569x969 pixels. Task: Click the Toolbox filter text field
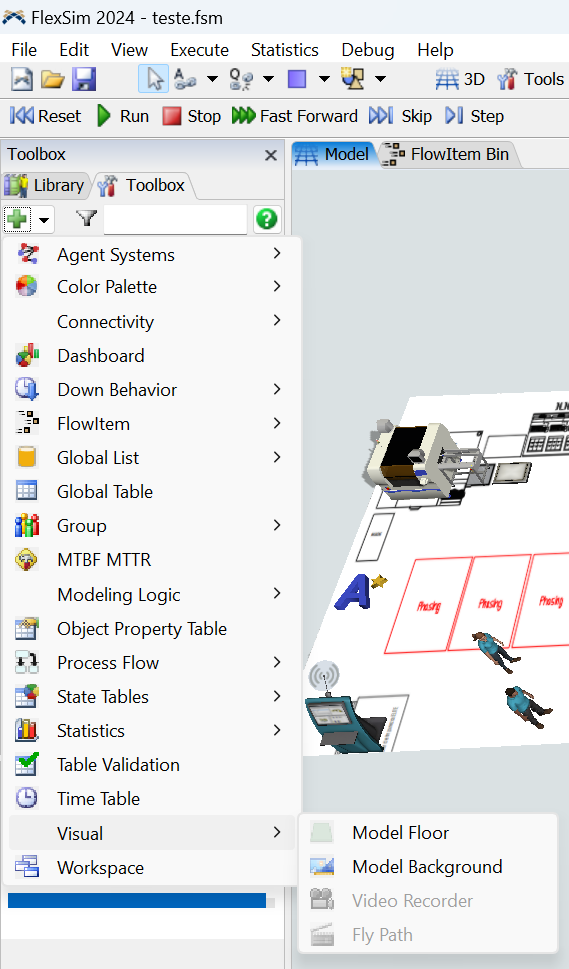(x=175, y=219)
